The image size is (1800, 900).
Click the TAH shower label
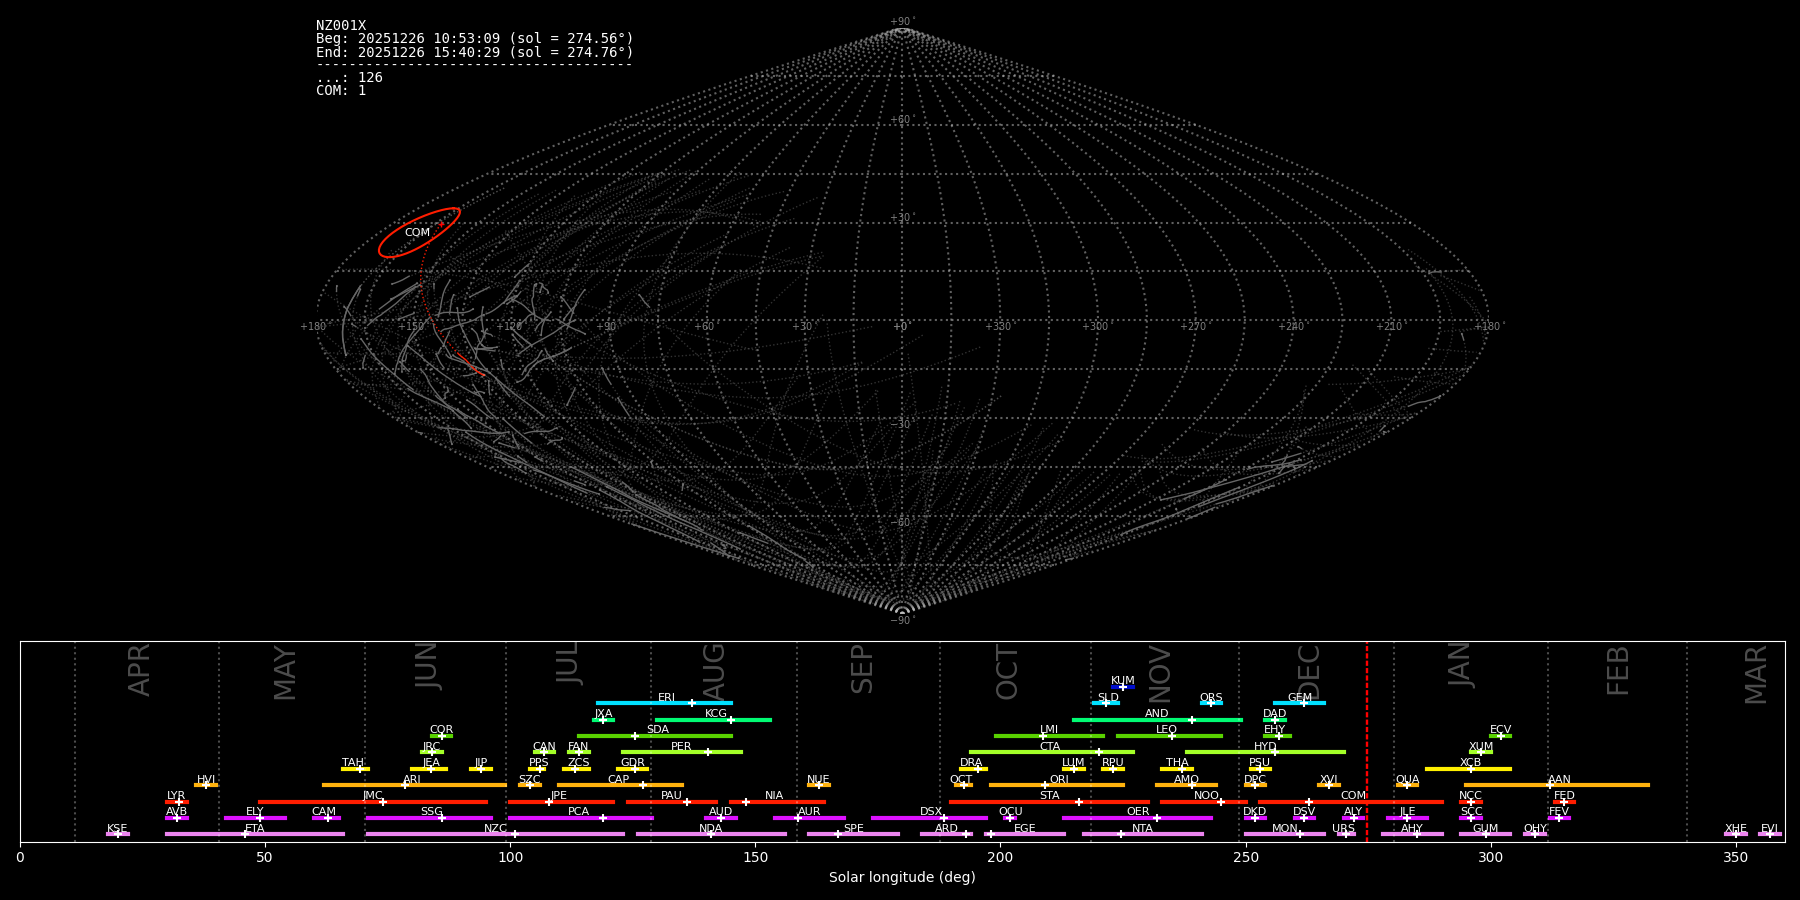point(353,763)
